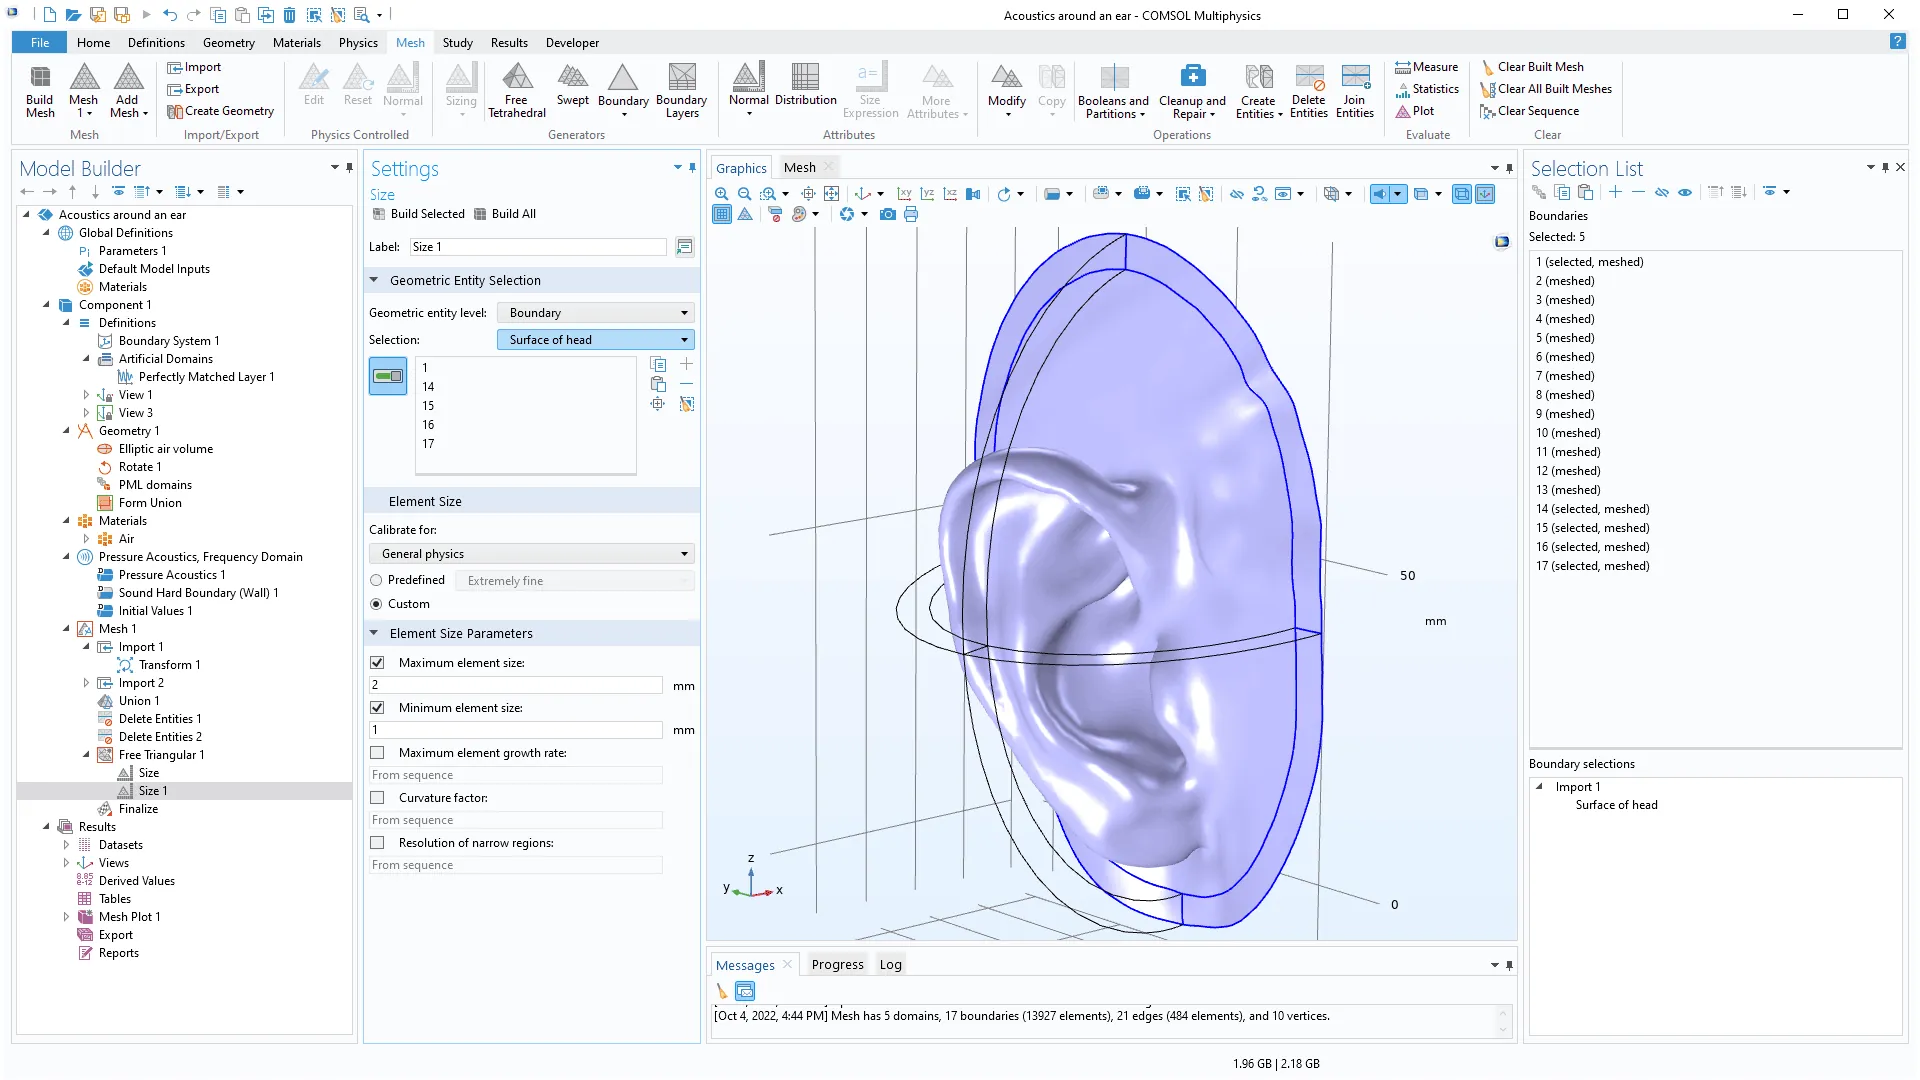Switch to the Log tab
The height and width of the screenshot is (1080, 1920).
pyautogui.click(x=890, y=965)
